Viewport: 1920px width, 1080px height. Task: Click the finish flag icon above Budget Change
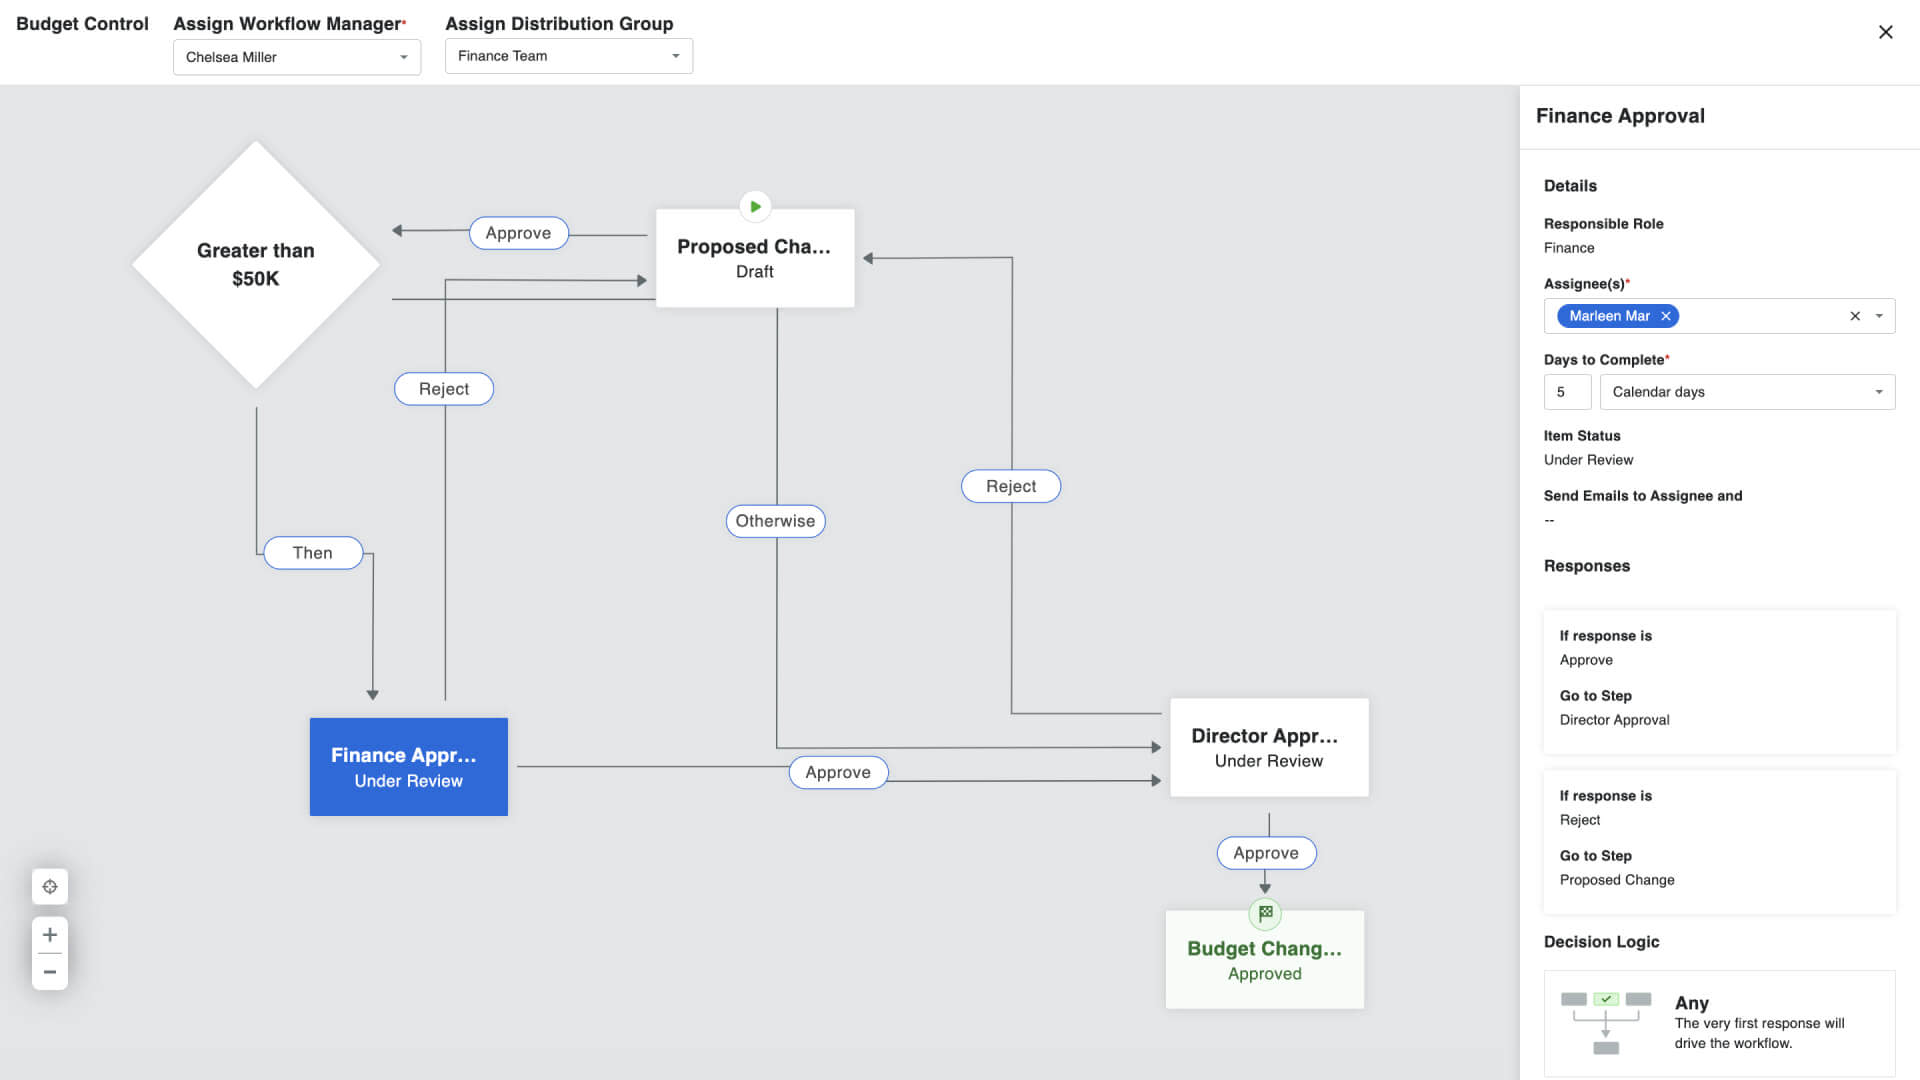(x=1265, y=913)
